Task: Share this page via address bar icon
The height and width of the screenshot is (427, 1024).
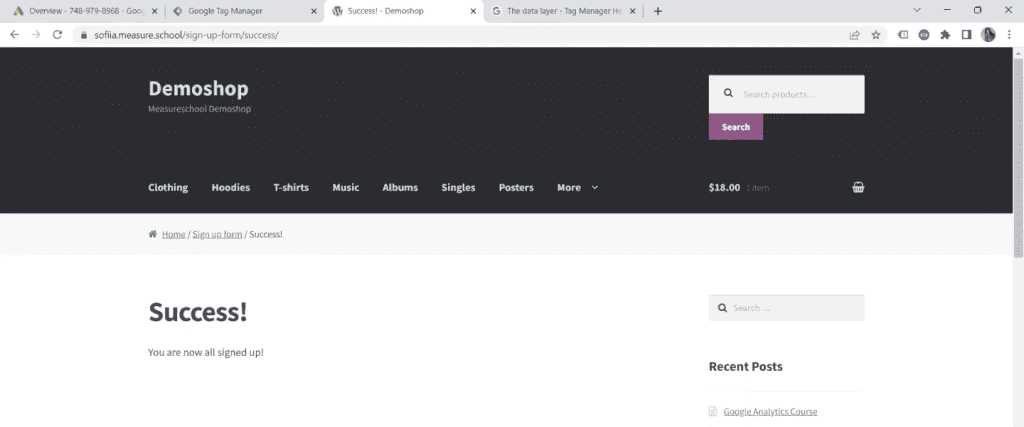Action: click(854, 35)
